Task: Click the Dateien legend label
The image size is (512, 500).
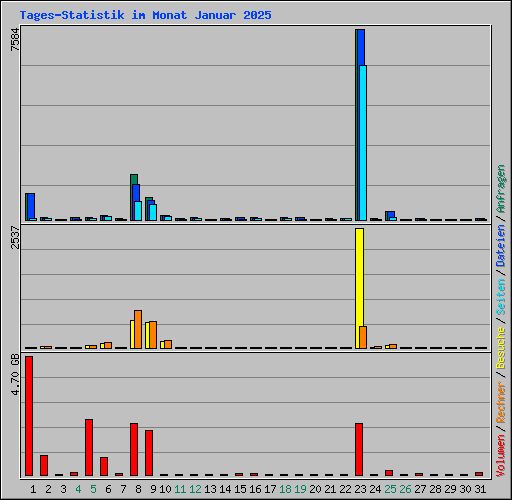Action: pyautogui.click(x=501, y=246)
